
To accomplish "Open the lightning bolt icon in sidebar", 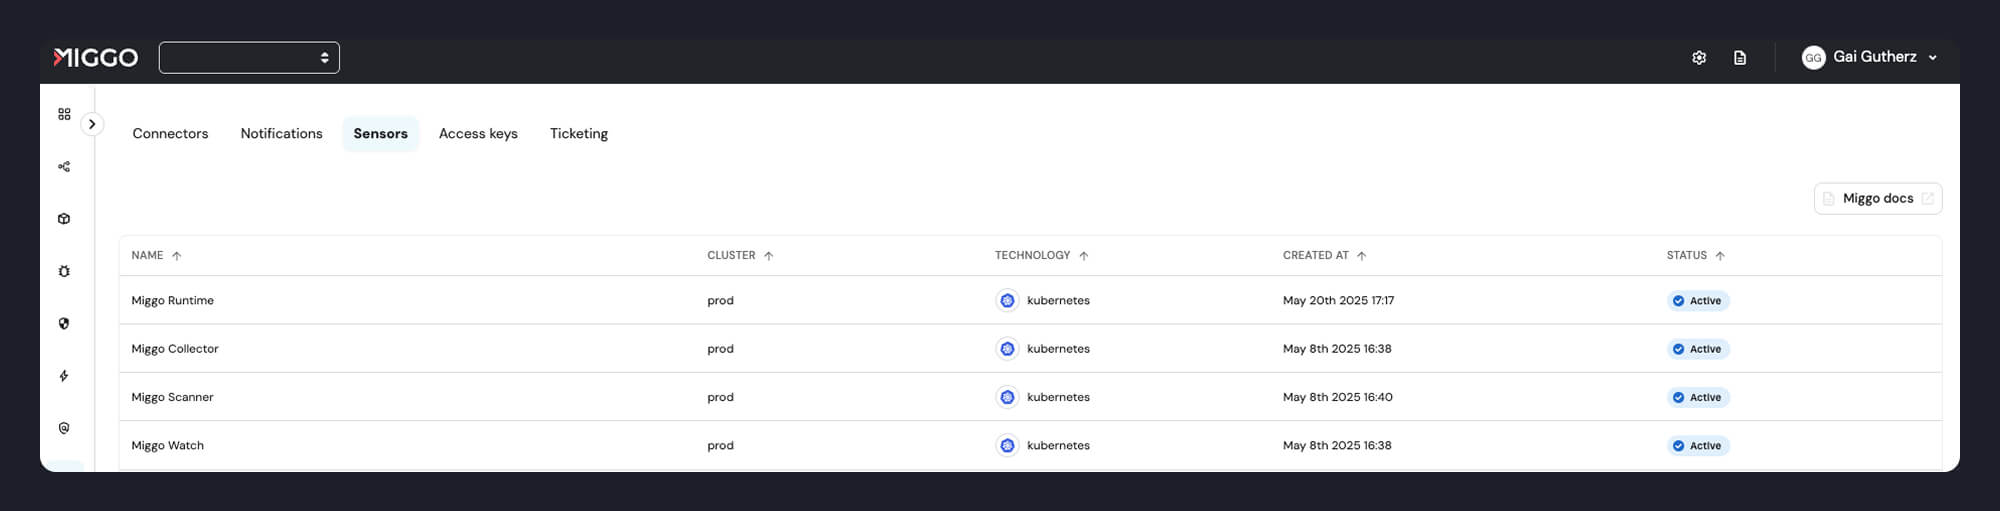I will [64, 376].
